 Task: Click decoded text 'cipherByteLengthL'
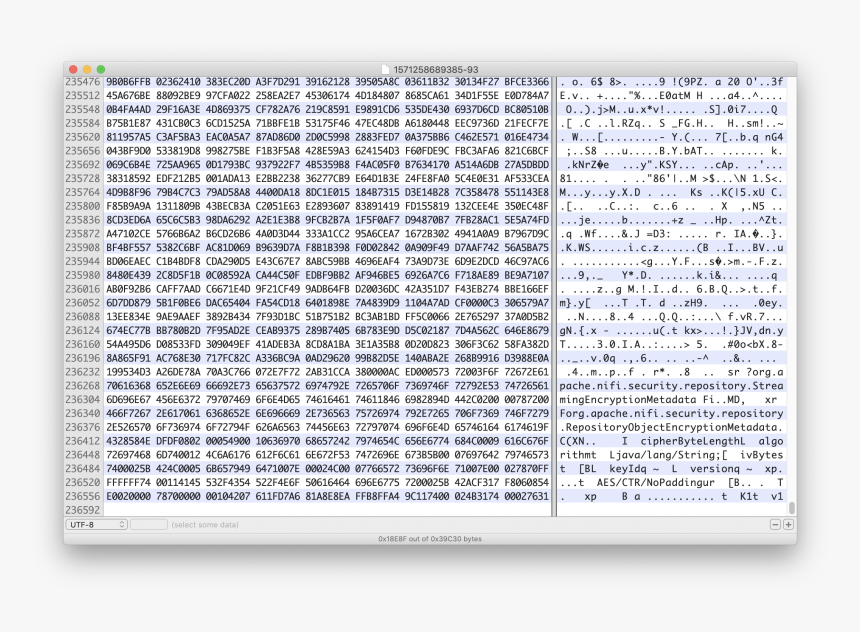tap(693, 441)
